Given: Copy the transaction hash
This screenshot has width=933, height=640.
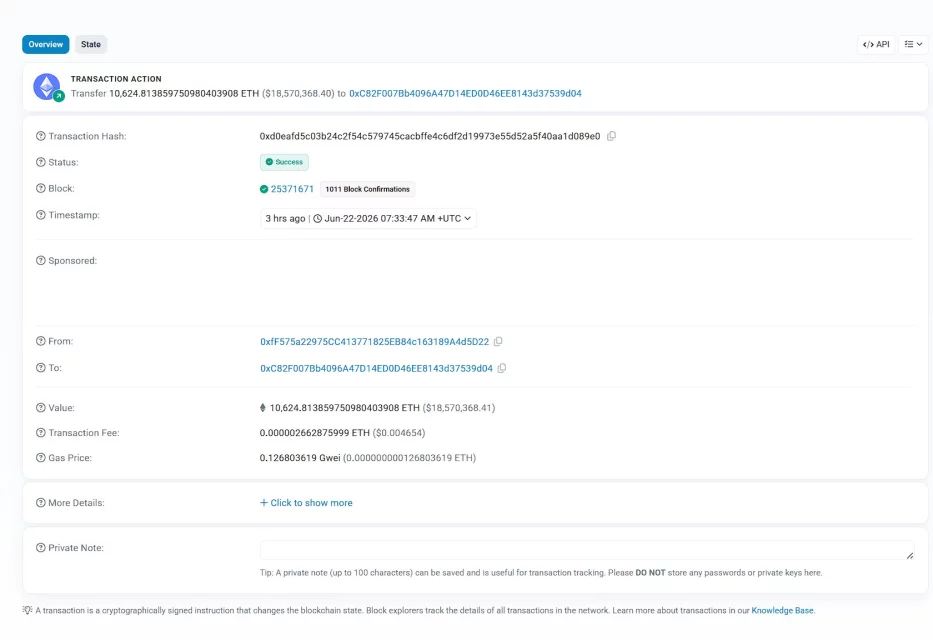Looking at the screenshot, I should 611,136.
